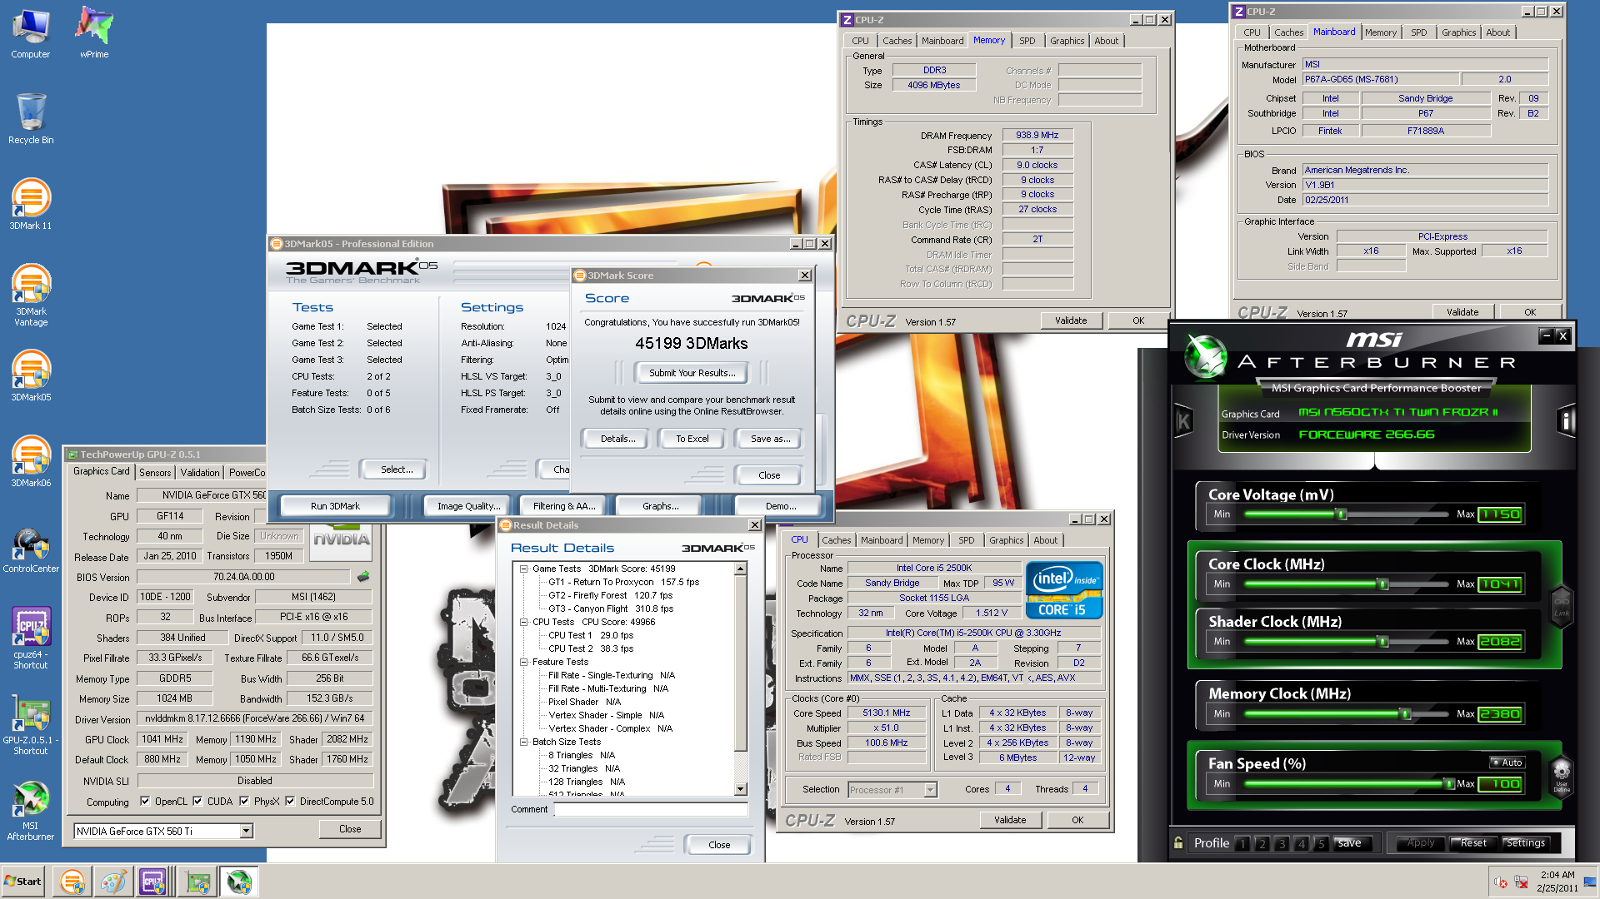Open GPU selection dropdown in GPU-Z

(x=246, y=831)
